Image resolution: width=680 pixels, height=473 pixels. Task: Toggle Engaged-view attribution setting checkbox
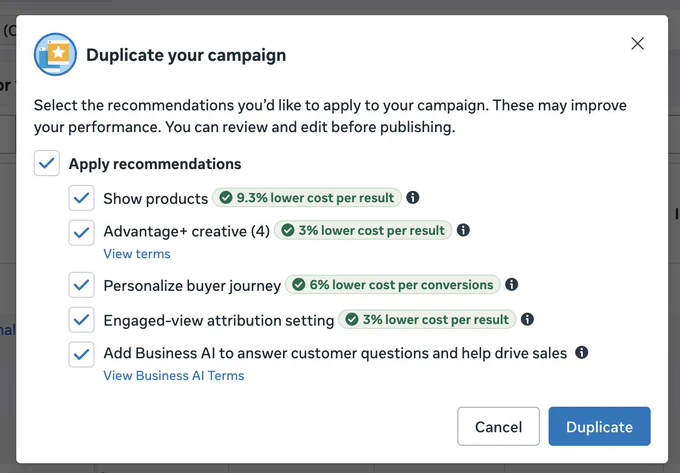point(82,320)
